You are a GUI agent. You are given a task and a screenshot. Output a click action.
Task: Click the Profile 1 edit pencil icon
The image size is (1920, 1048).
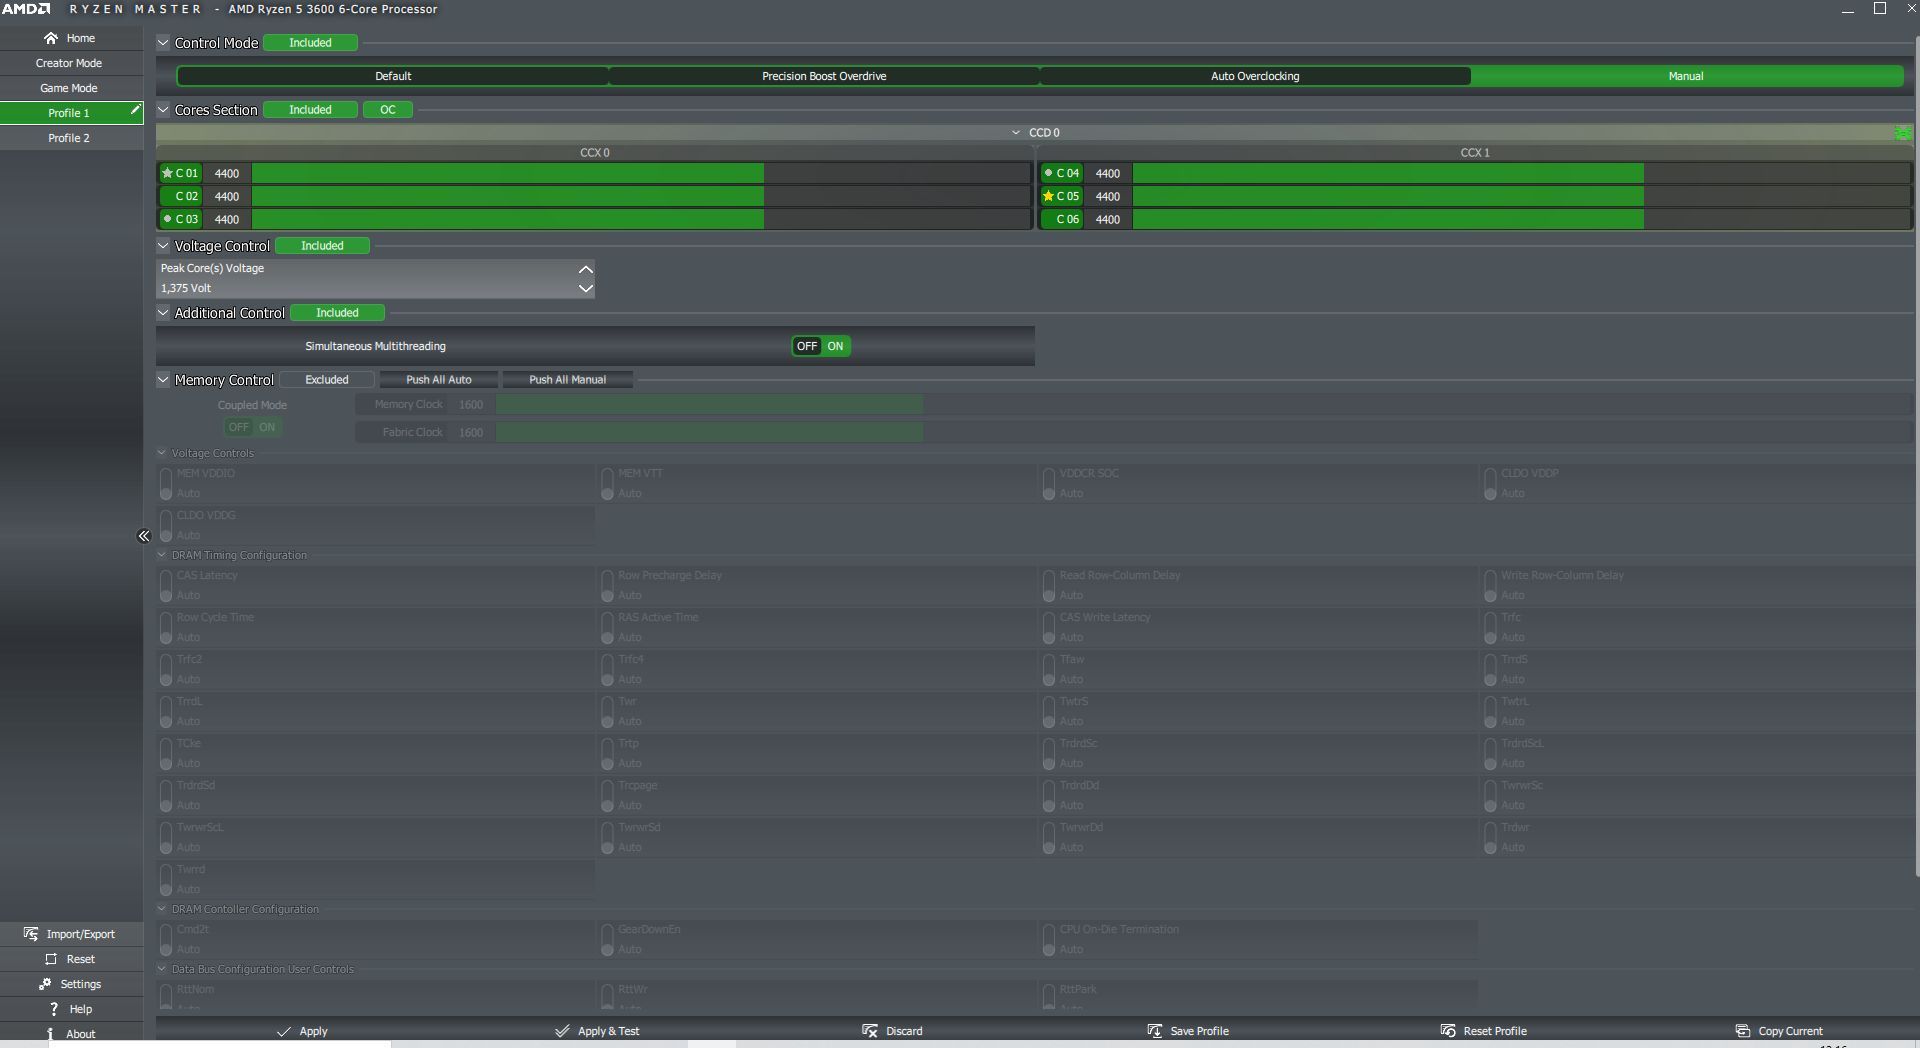(135, 110)
